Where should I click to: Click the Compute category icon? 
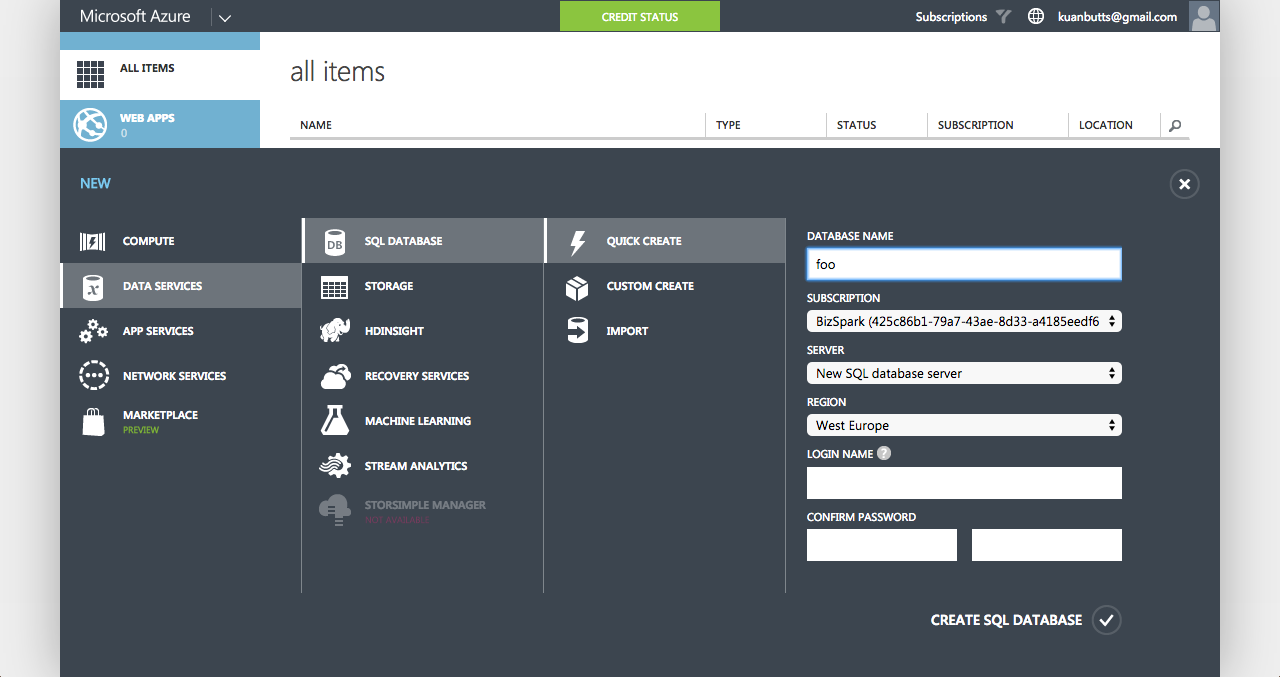[92, 241]
